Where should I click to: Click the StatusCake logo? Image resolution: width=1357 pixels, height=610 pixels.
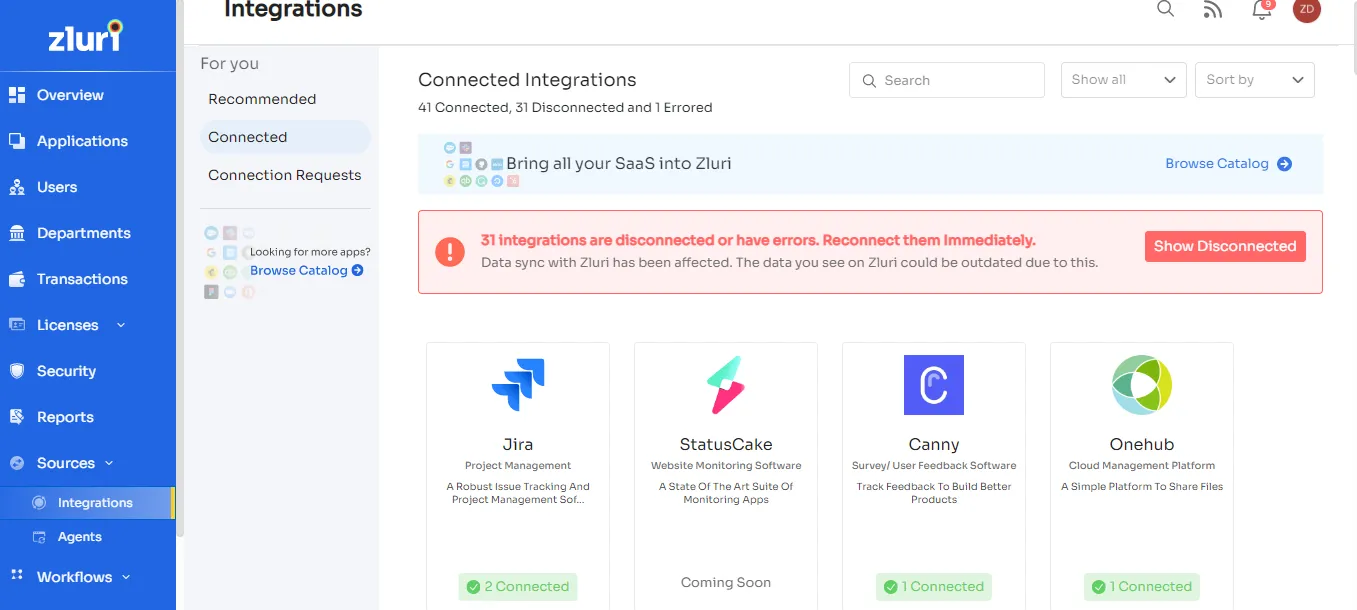[726, 385]
